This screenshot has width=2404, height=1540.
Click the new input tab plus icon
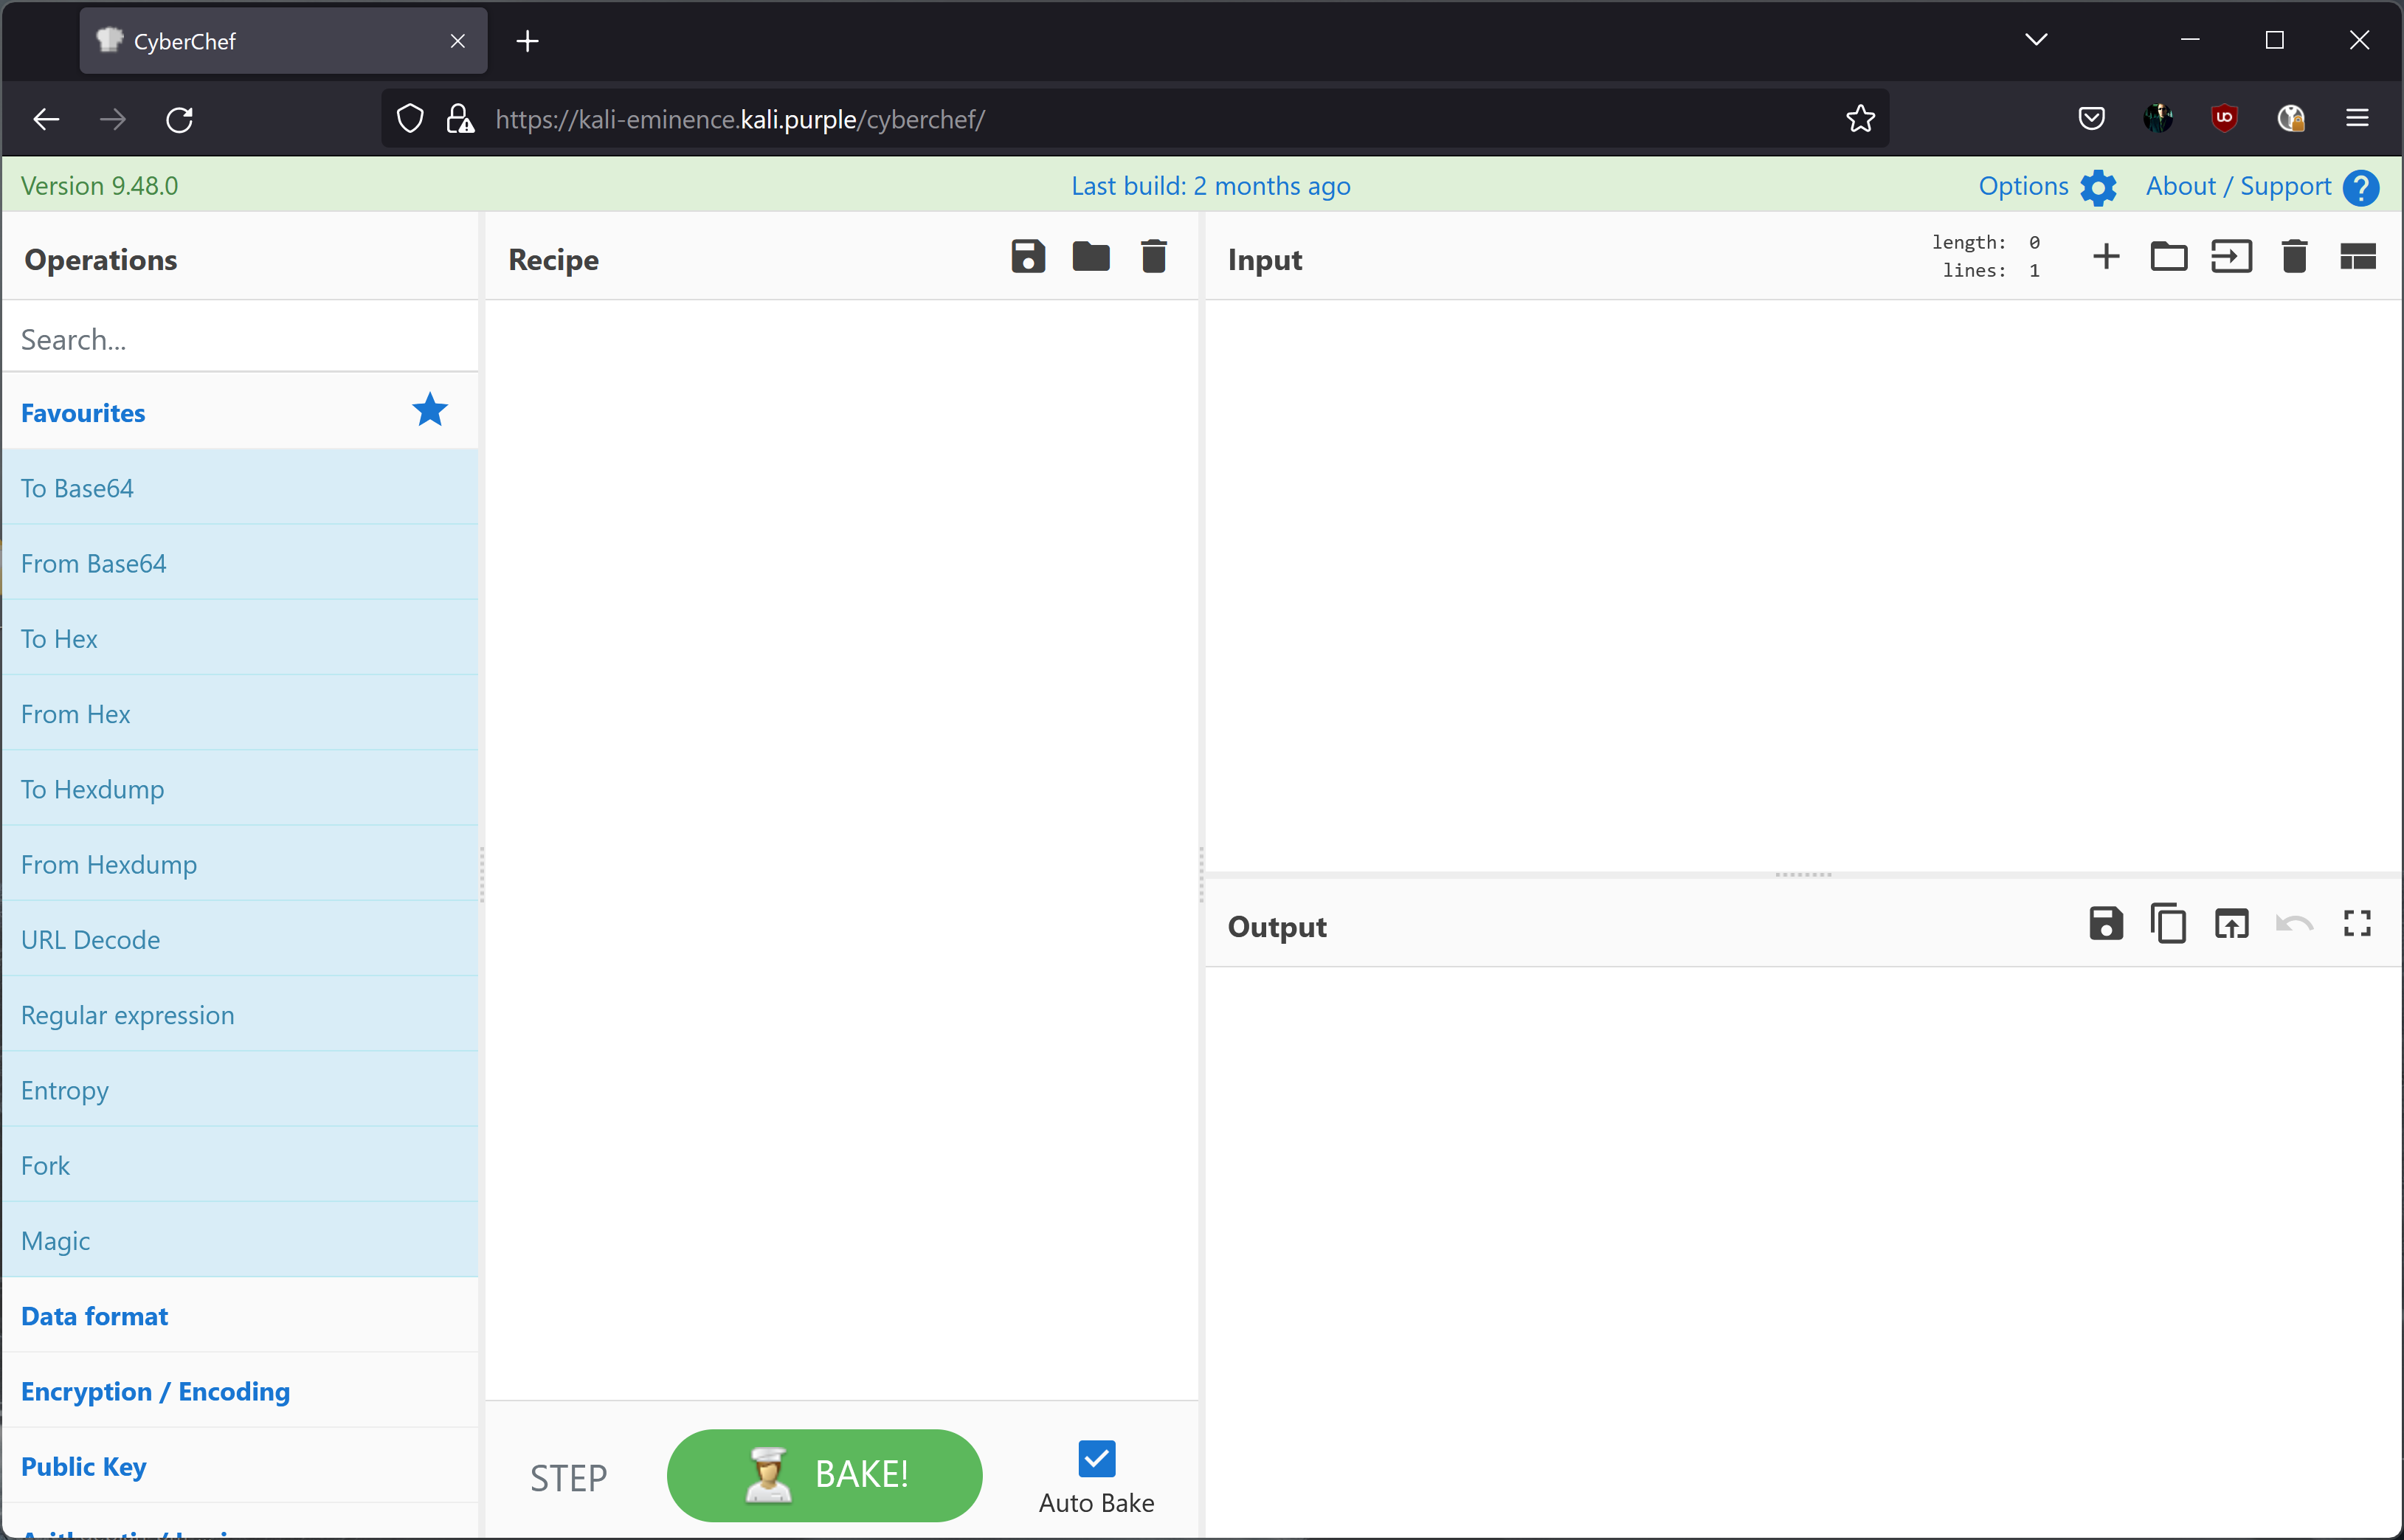(2104, 258)
